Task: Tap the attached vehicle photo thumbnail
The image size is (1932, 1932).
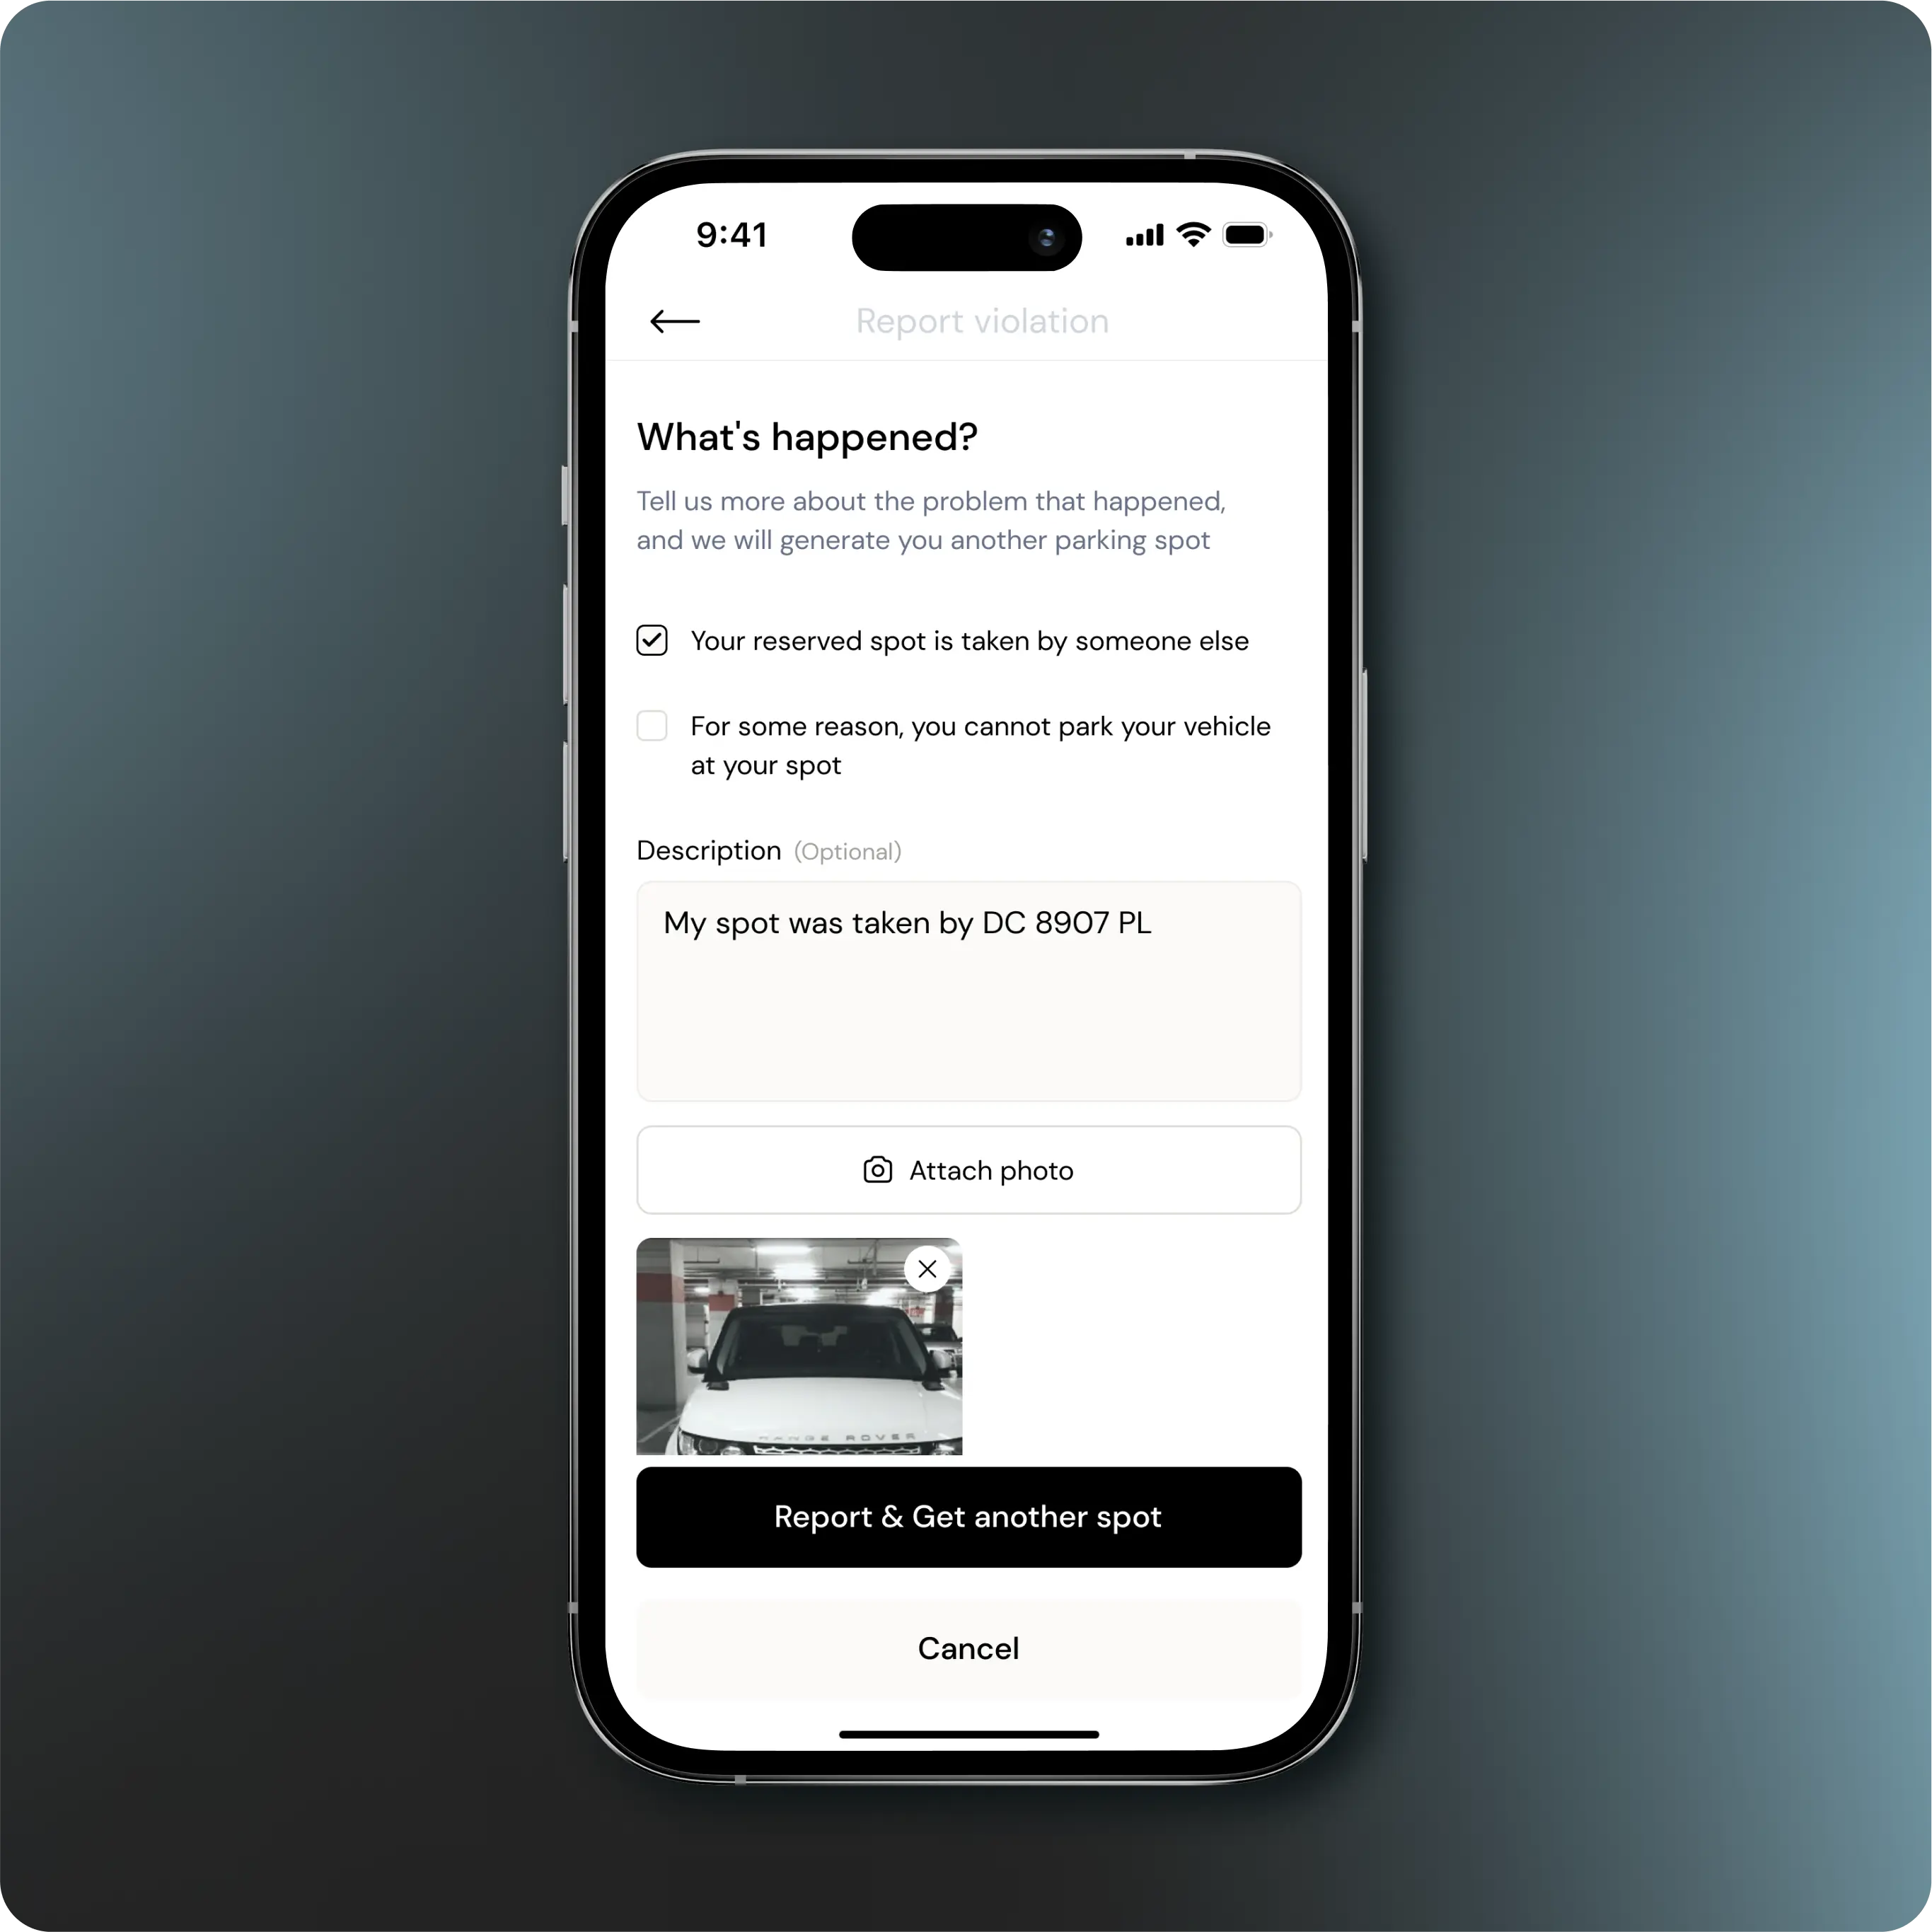Action: click(x=799, y=1348)
